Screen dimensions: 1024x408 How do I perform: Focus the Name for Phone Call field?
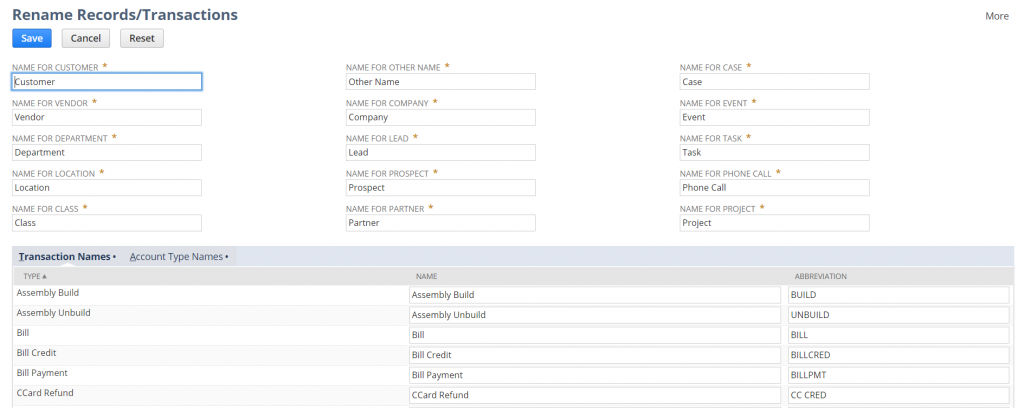tap(775, 187)
